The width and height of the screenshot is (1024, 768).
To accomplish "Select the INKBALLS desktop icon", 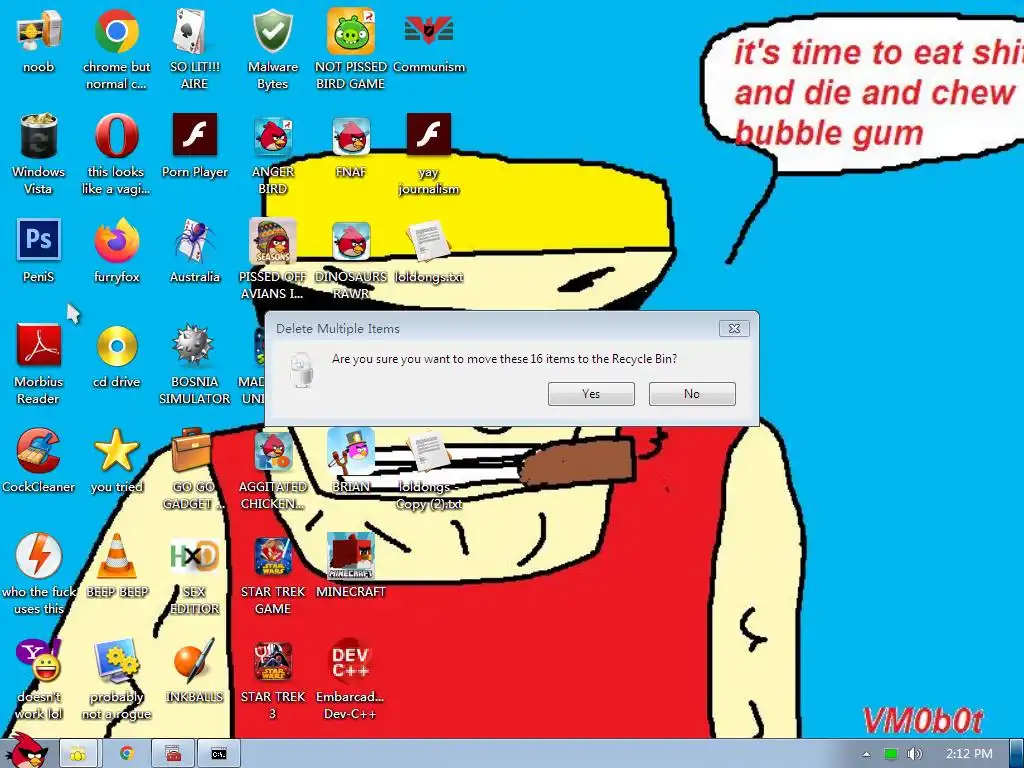I will point(195,661).
